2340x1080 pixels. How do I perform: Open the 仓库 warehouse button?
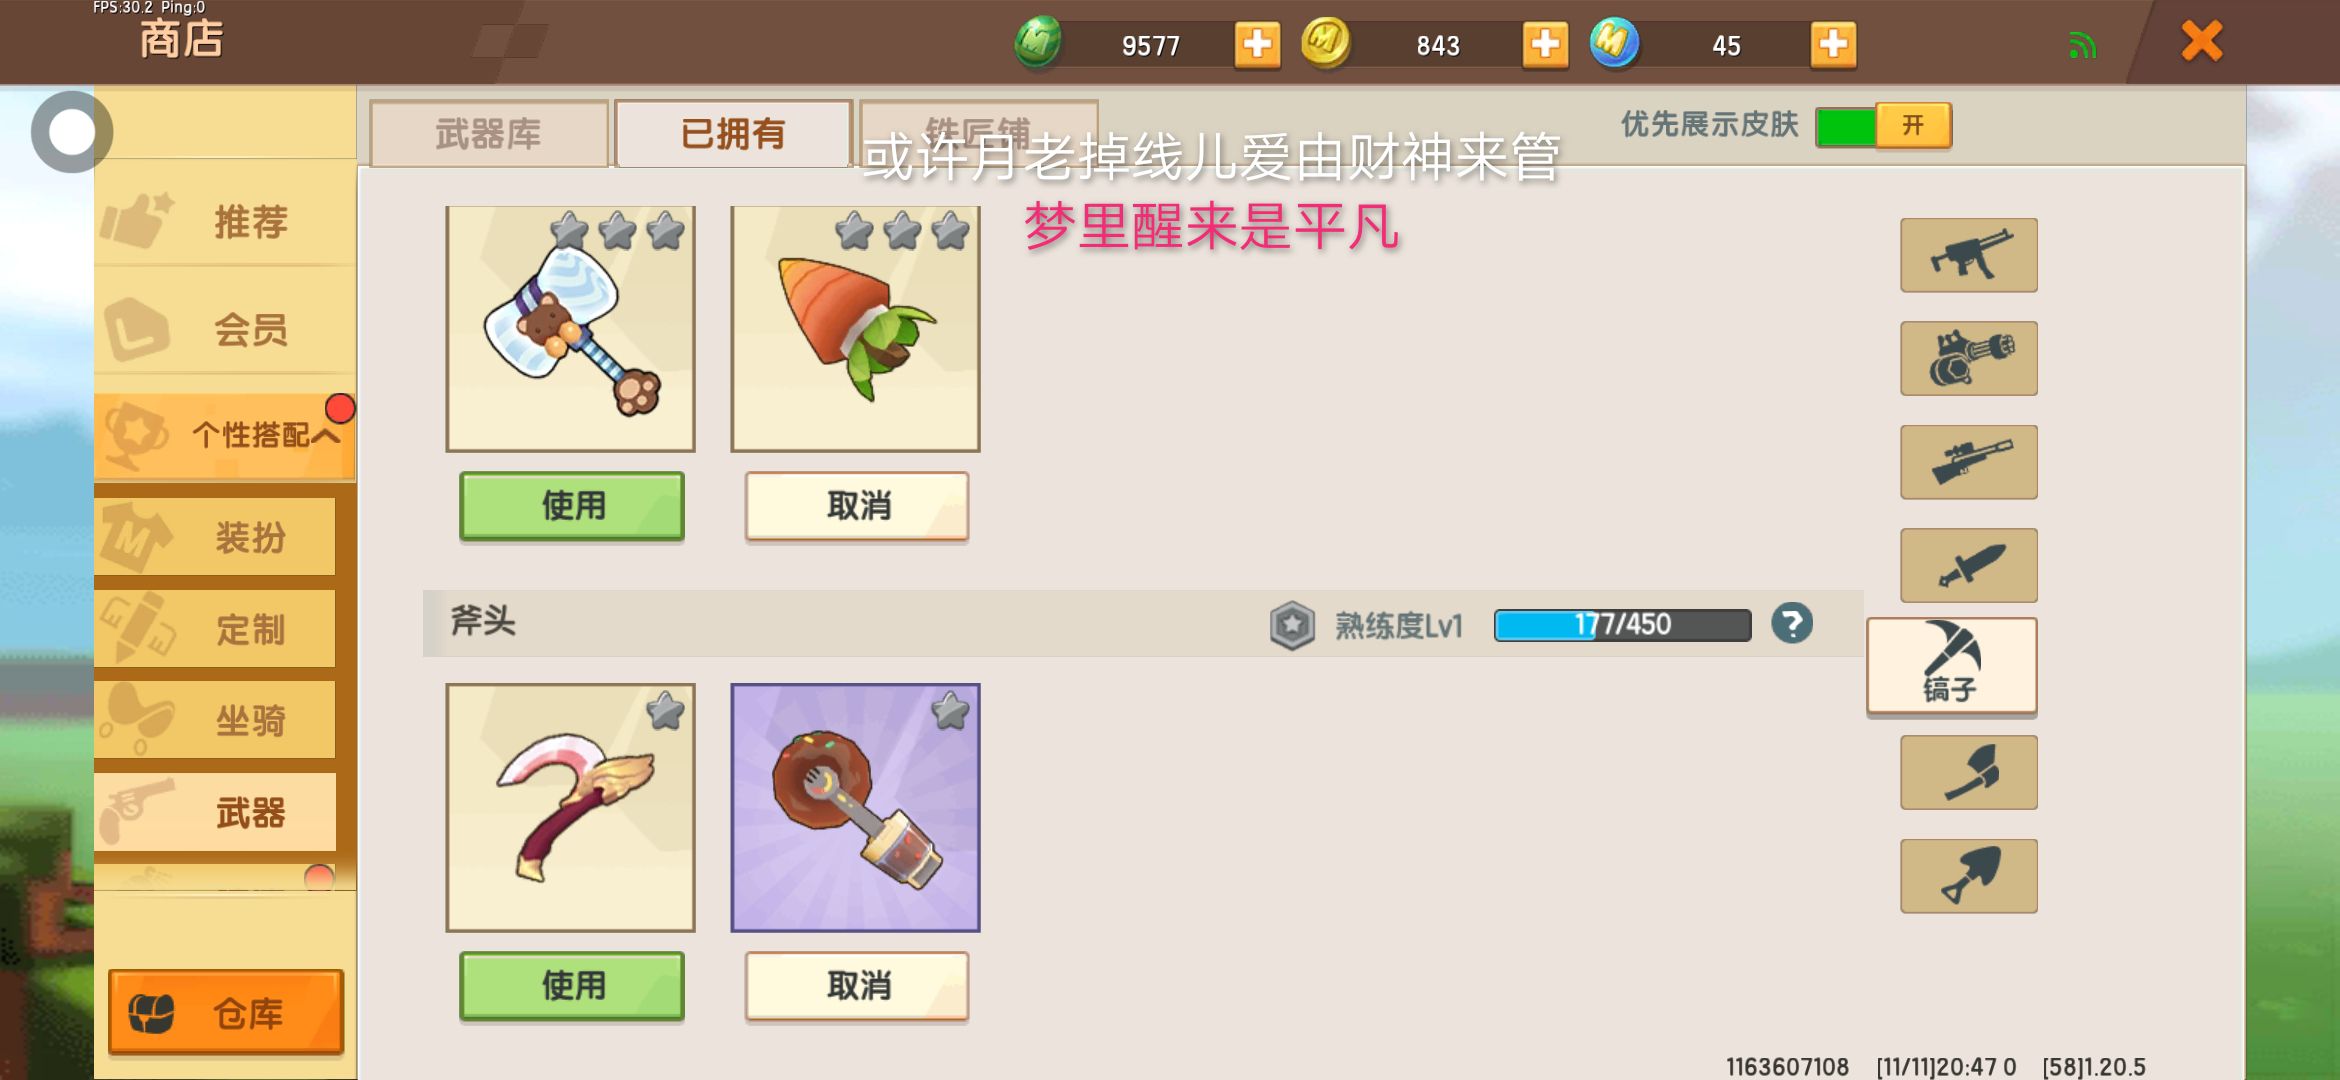point(226,1013)
